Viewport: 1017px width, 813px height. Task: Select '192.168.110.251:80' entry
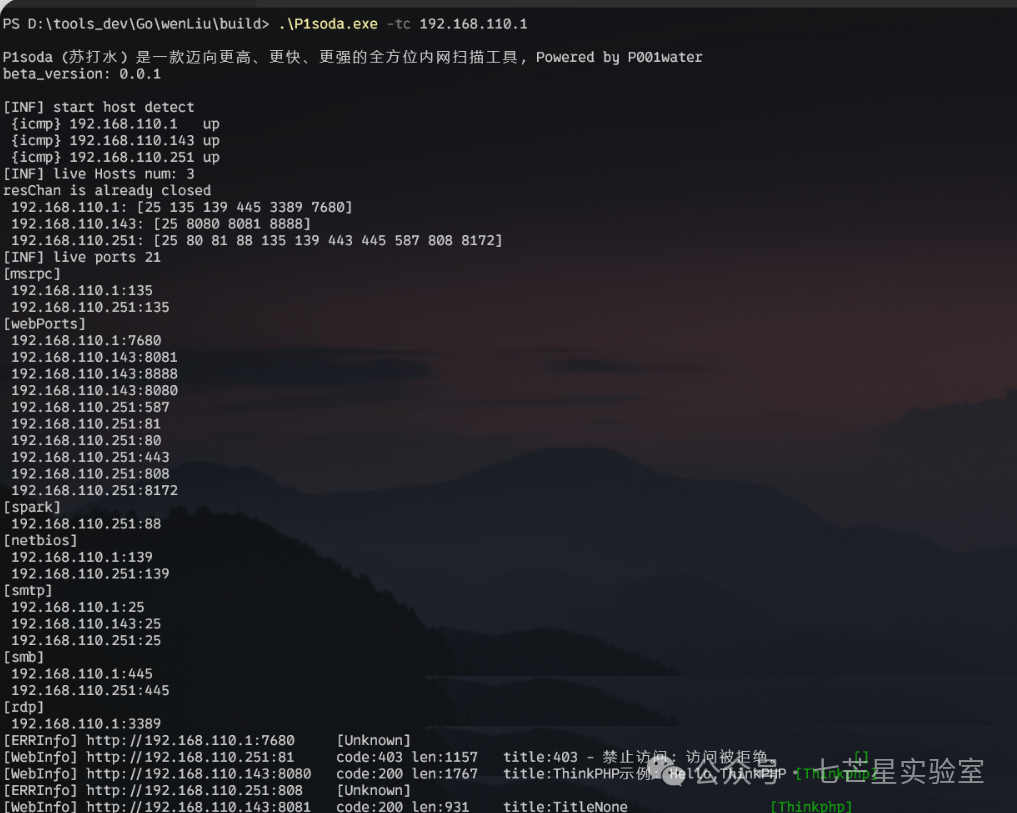click(86, 440)
